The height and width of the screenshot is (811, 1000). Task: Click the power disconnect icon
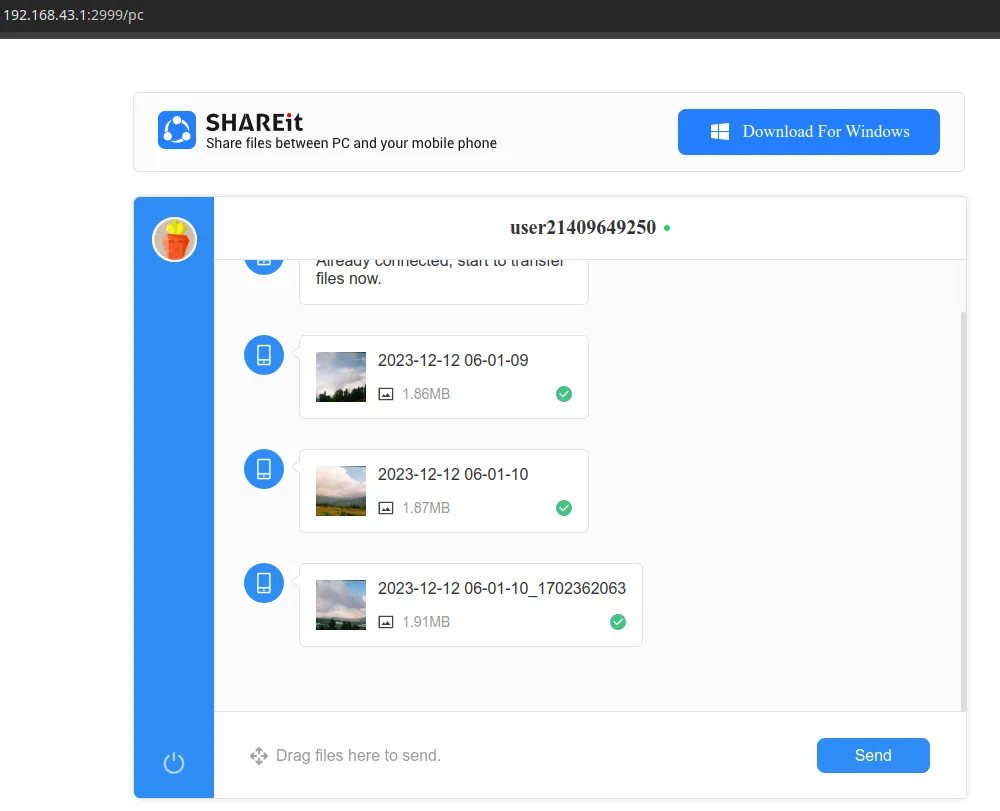coord(174,763)
